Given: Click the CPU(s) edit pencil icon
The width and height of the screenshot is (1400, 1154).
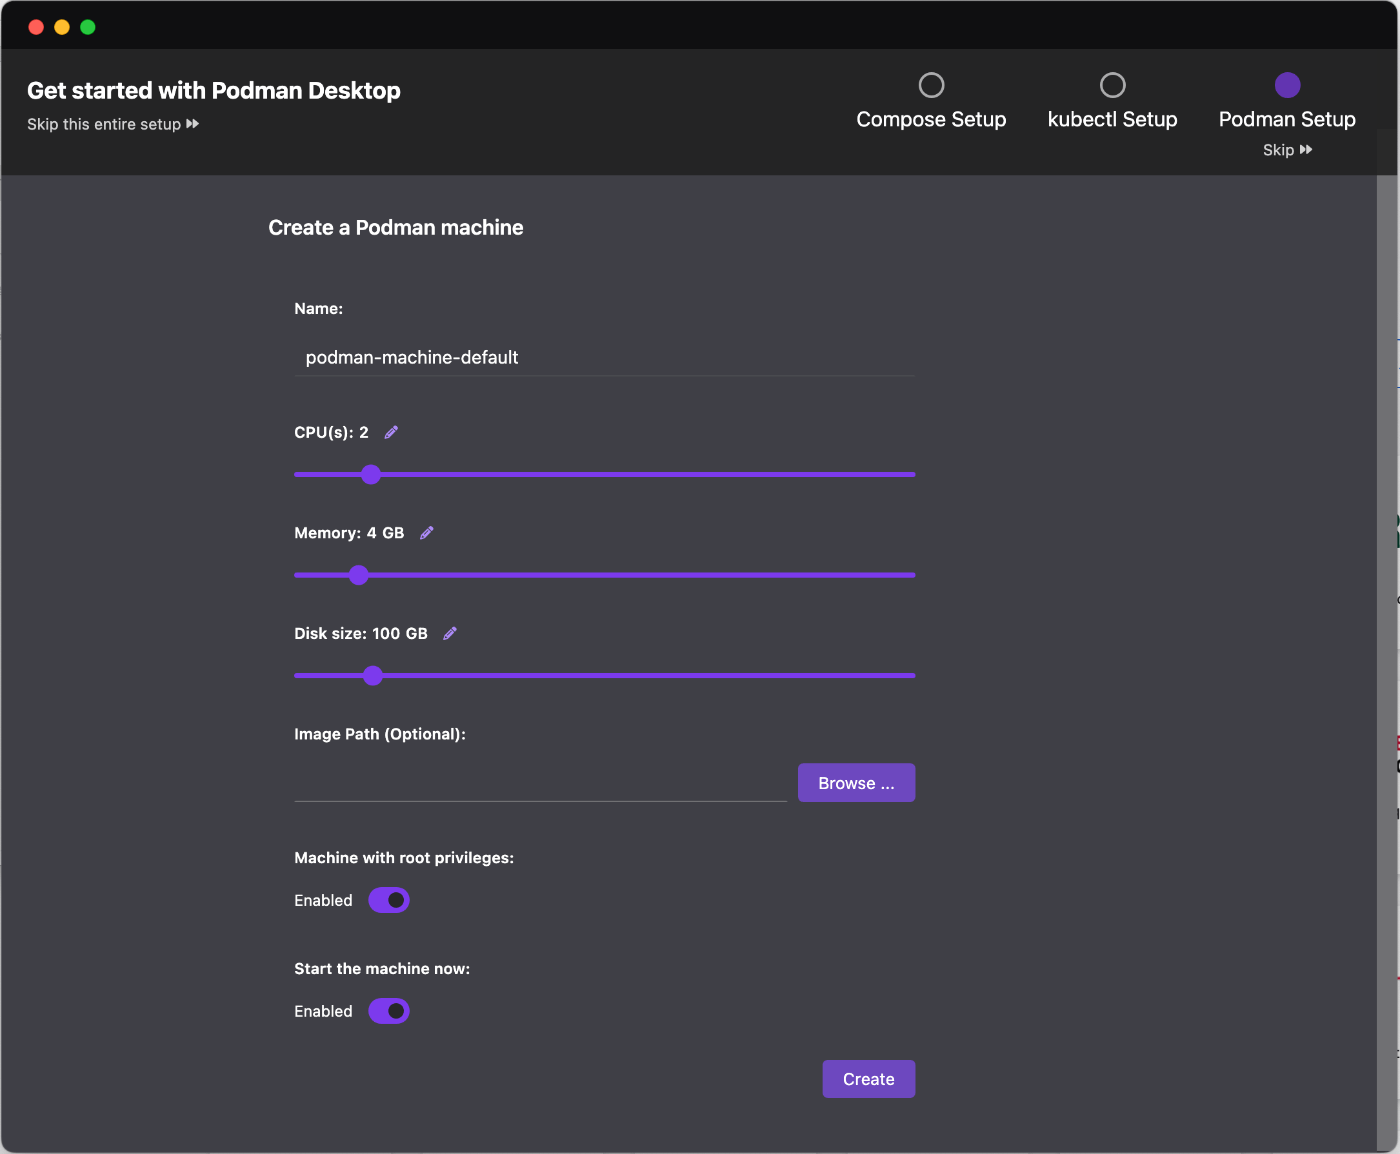Looking at the screenshot, I should point(391,432).
